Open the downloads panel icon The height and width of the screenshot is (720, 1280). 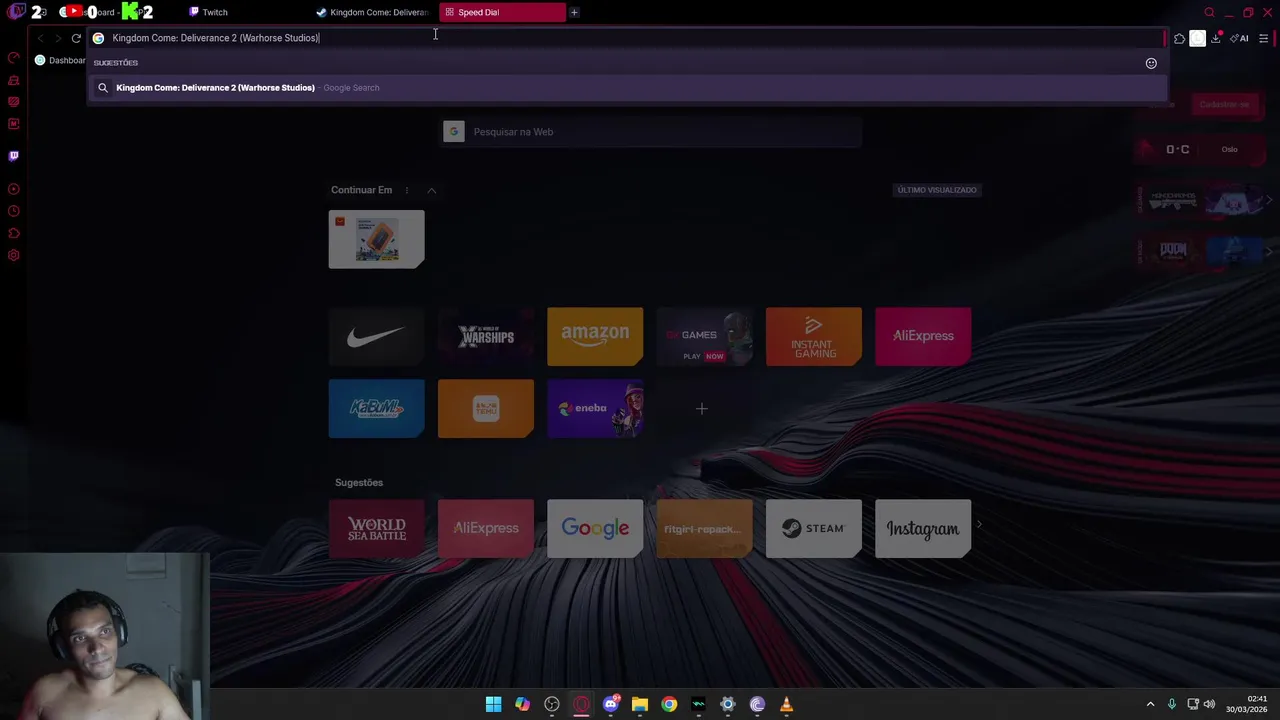1215,38
